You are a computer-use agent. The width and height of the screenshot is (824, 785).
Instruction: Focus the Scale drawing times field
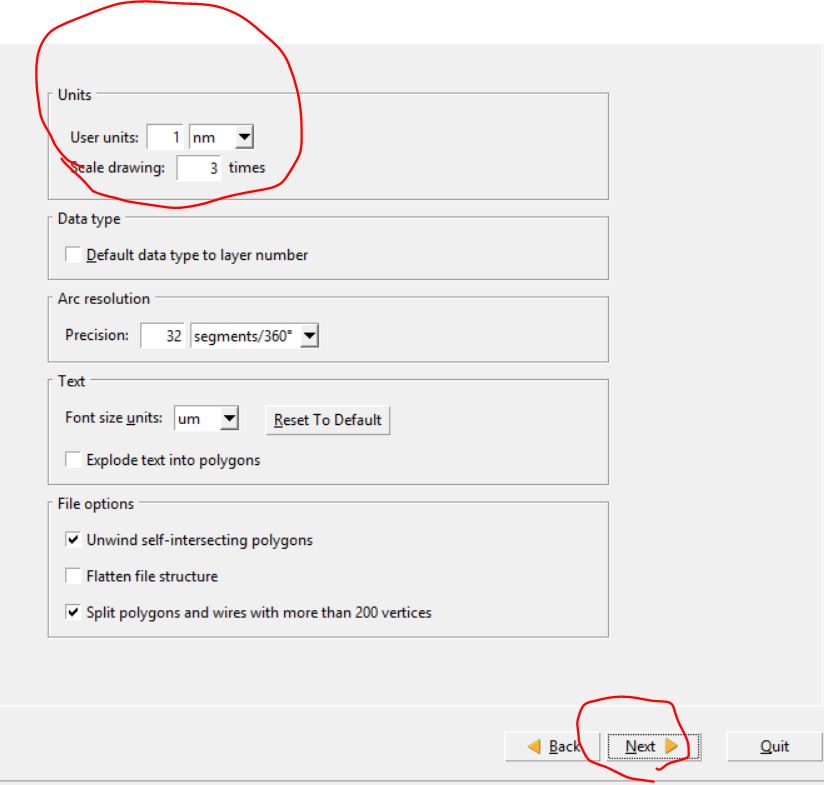[x=199, y=168]
